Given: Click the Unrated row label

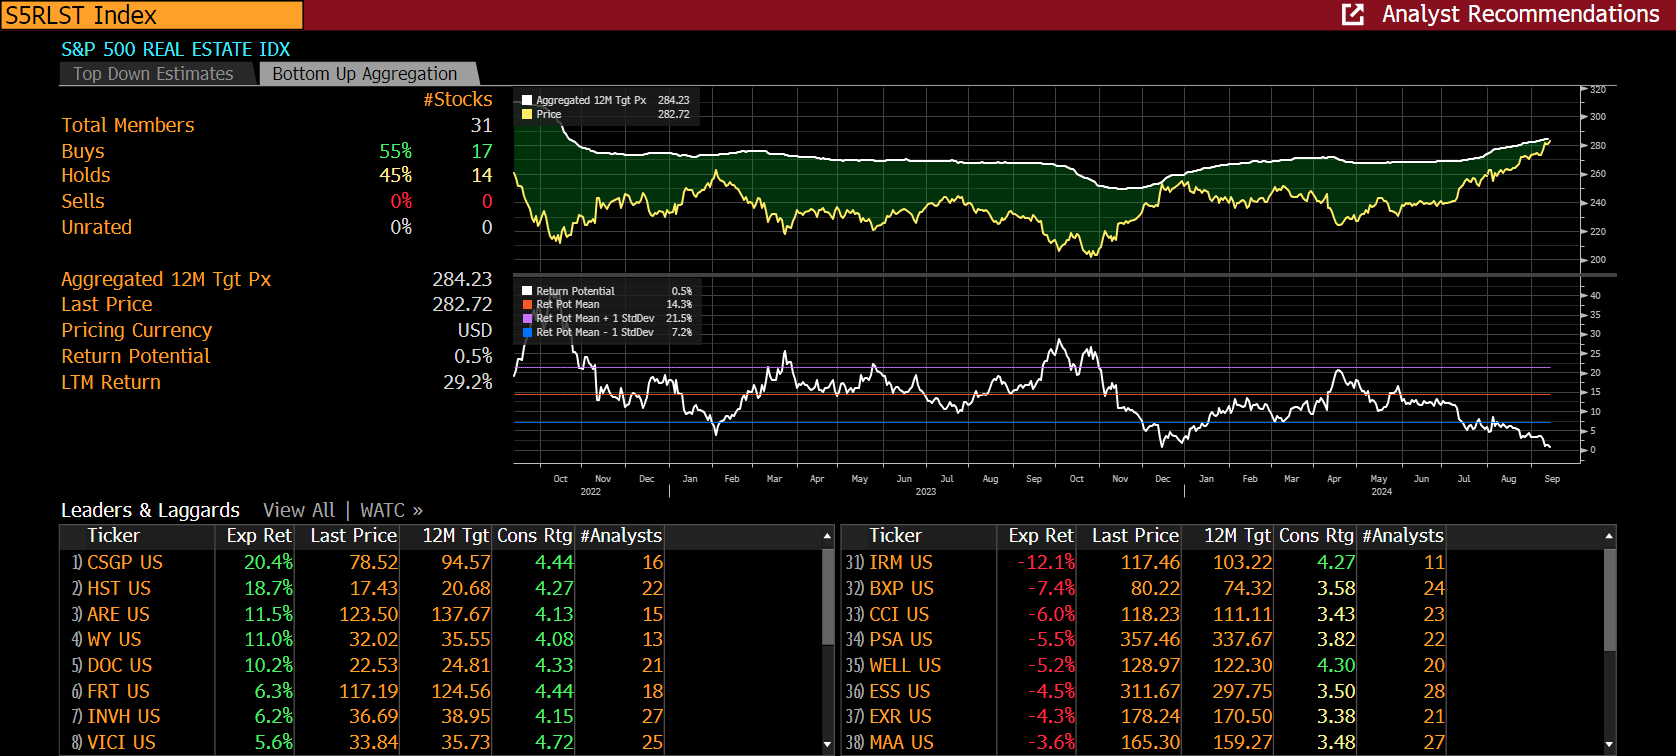Looking at the screenshot, I should [96, 228].
